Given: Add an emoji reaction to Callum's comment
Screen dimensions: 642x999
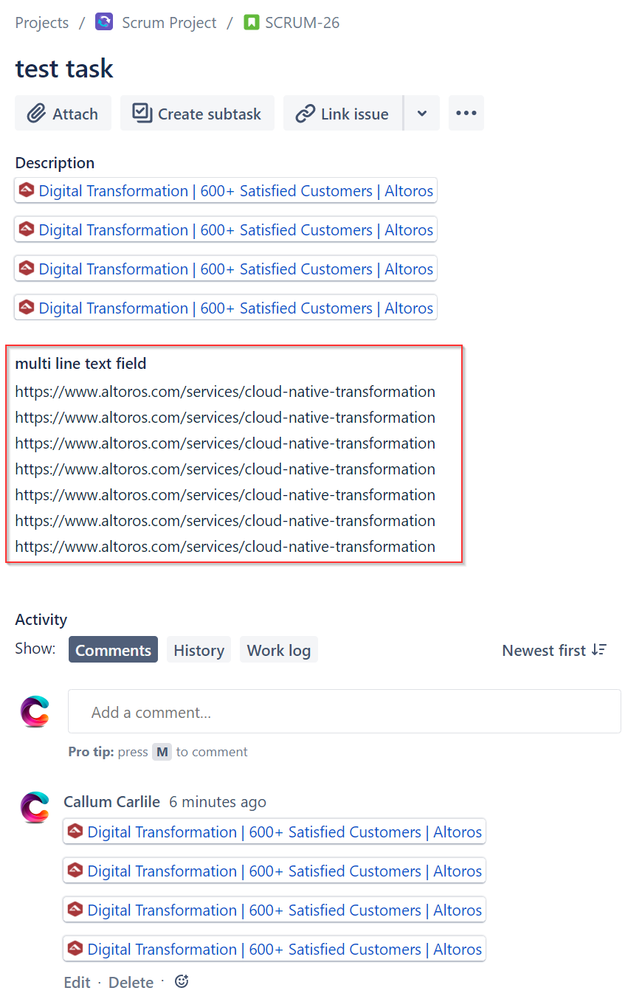Looking at the screenshot, I should coord(181,981).
